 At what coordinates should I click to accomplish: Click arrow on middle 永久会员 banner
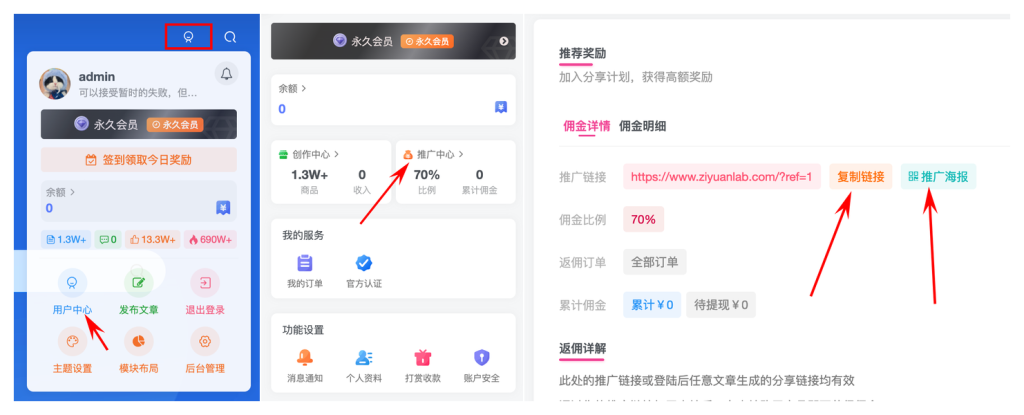(504, 41)
